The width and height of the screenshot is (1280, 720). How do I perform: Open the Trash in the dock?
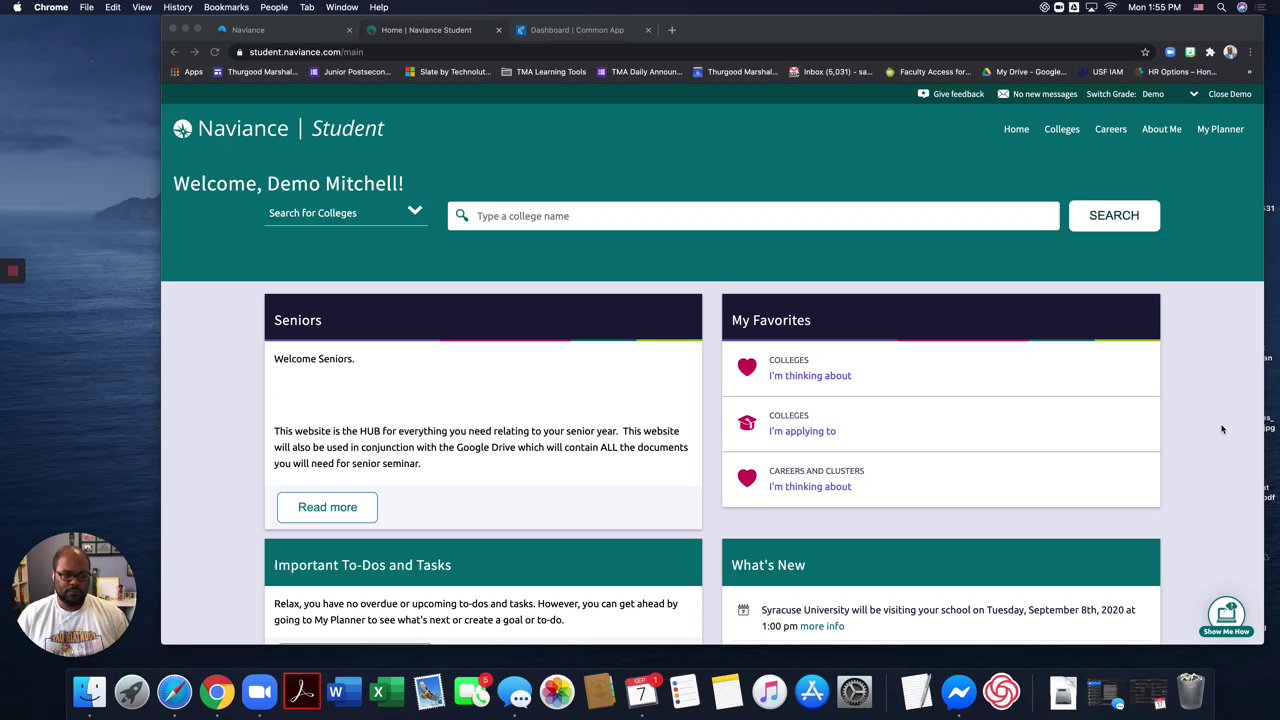pos(1190,692)
